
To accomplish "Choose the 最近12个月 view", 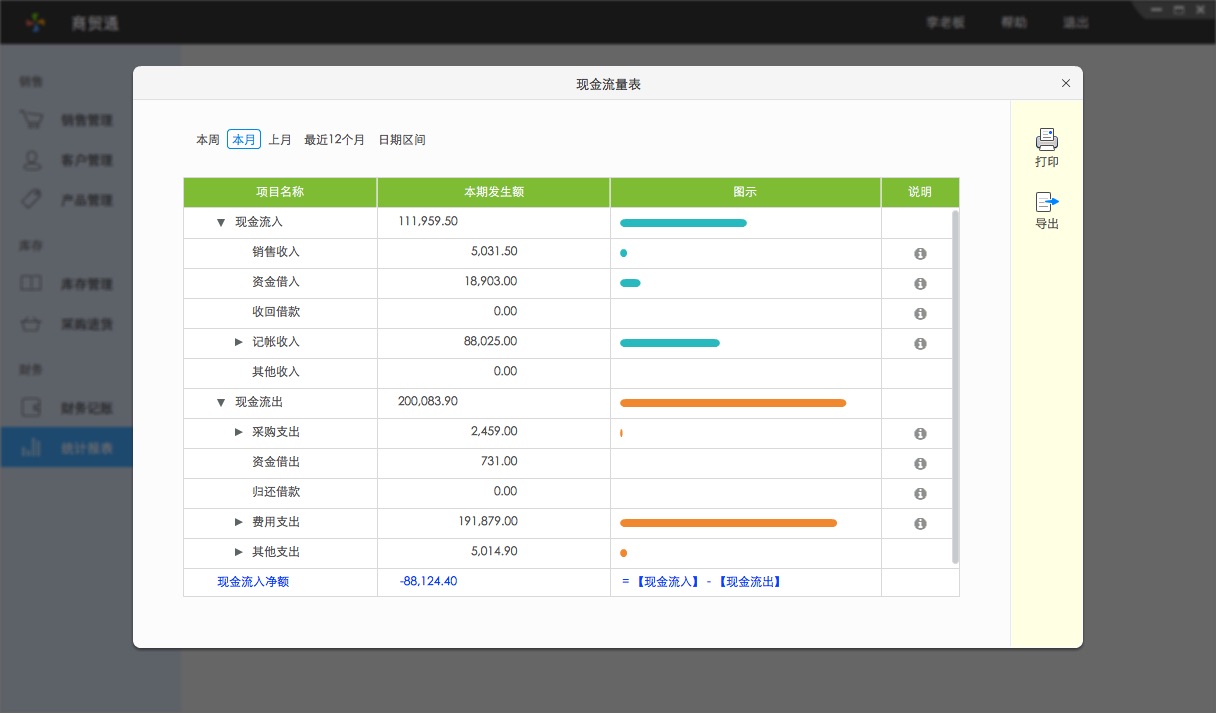I will pyautogui.click(x=332, y=139).
